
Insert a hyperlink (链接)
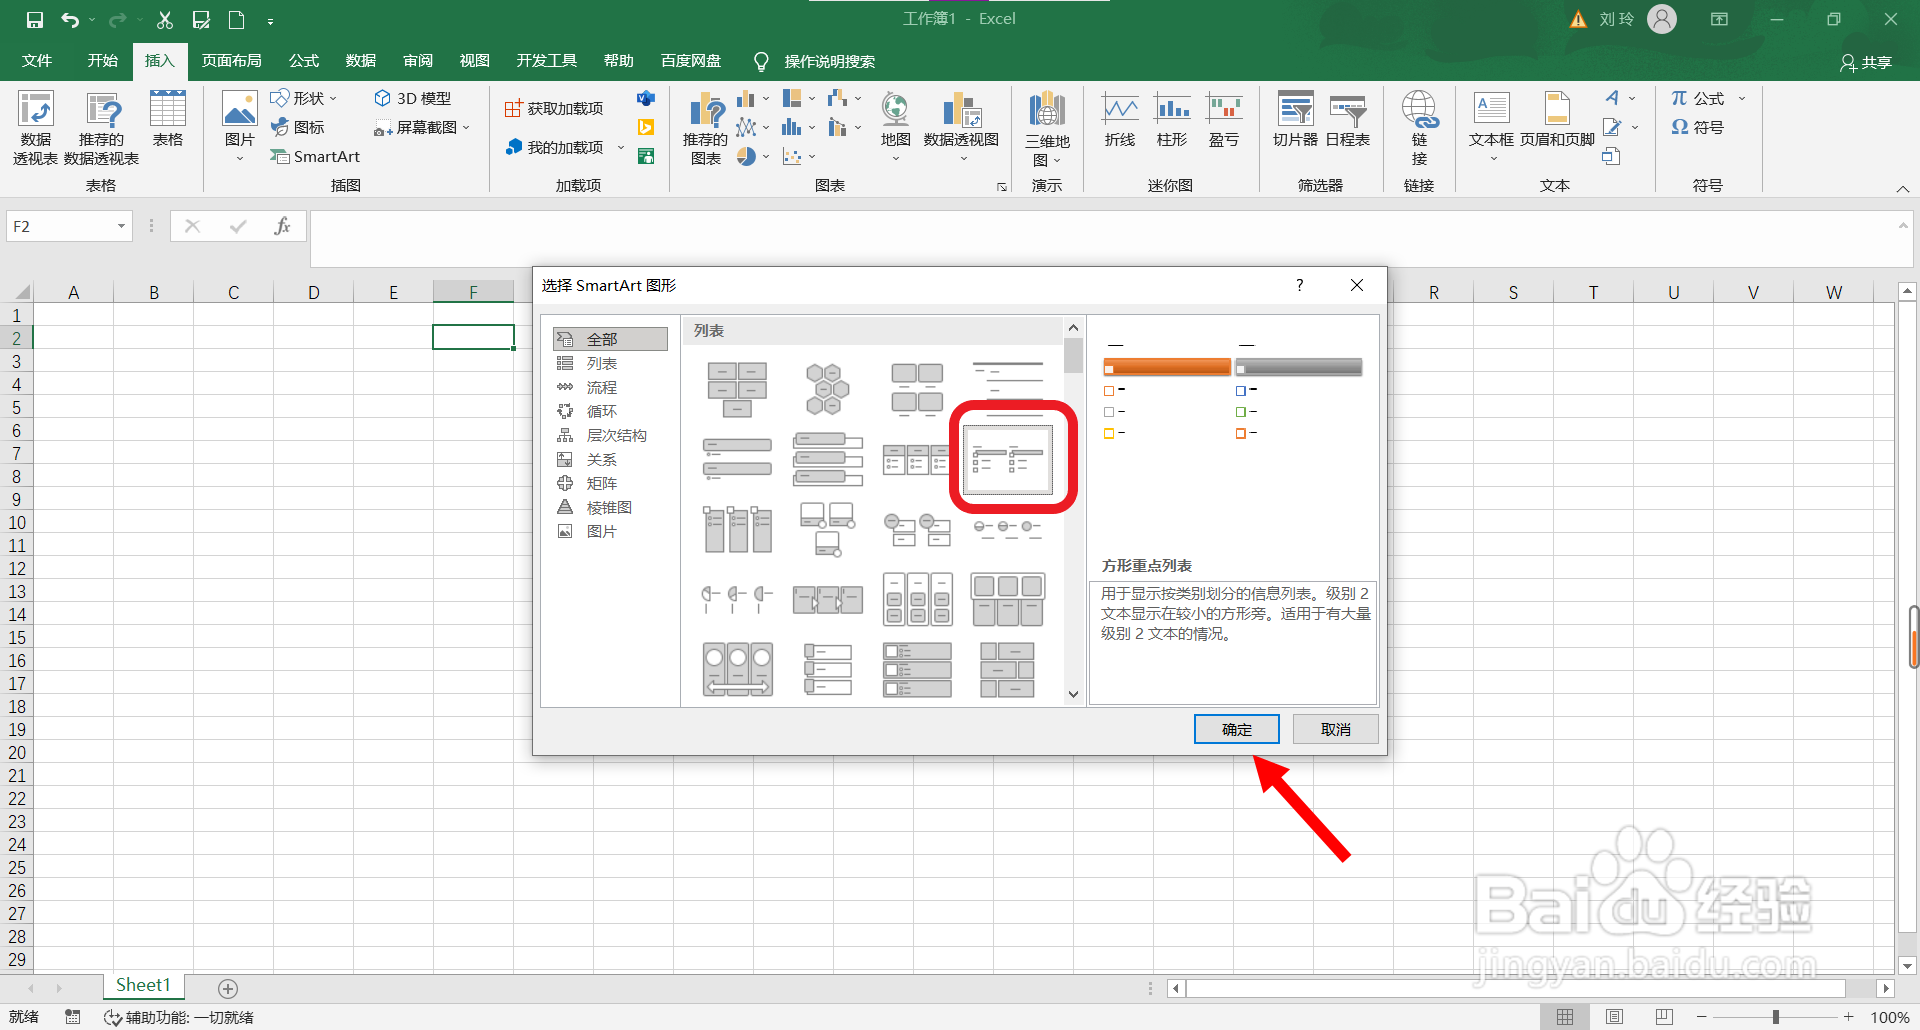pyautogui.click(x=1419, y=128)
